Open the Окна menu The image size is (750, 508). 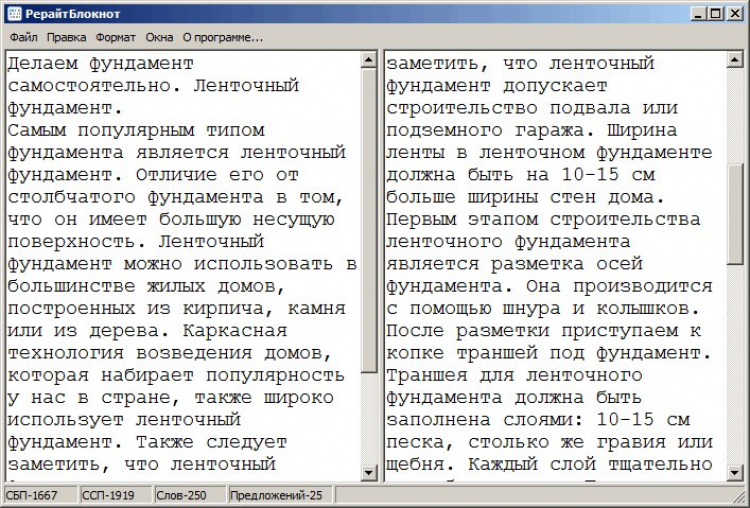point(159,37)
